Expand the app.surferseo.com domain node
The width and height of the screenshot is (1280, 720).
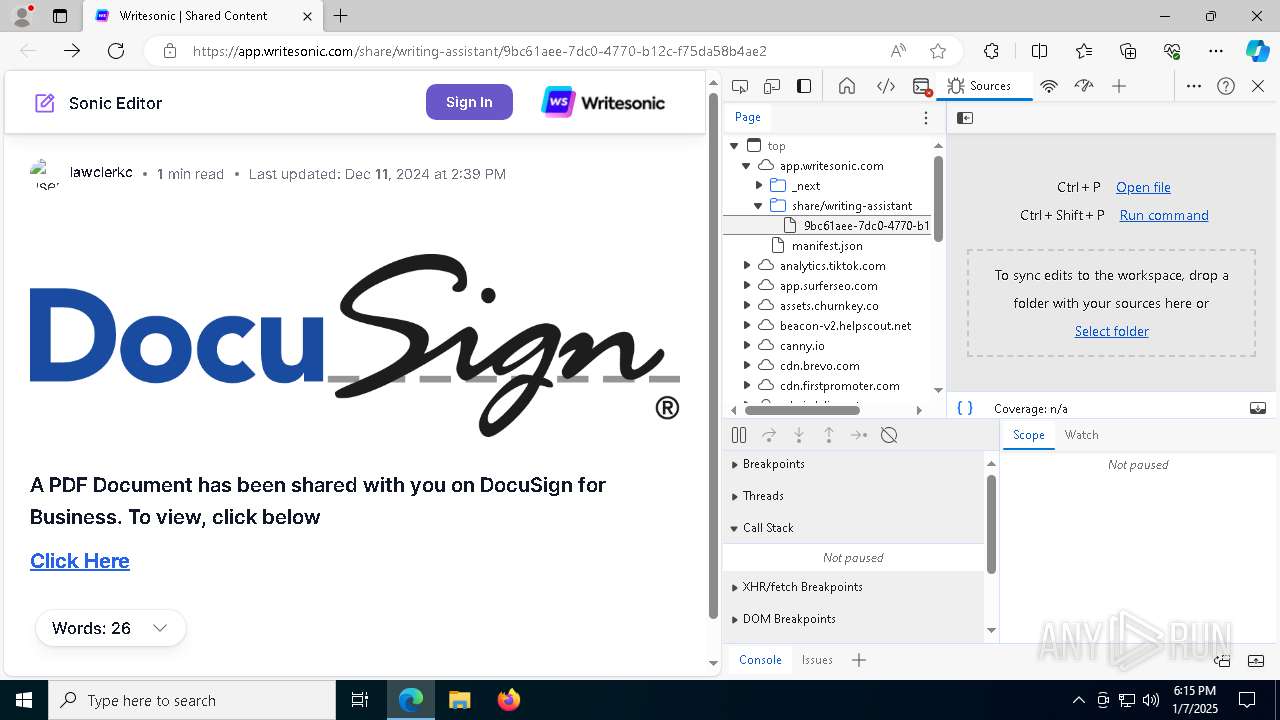coord(747,286)
